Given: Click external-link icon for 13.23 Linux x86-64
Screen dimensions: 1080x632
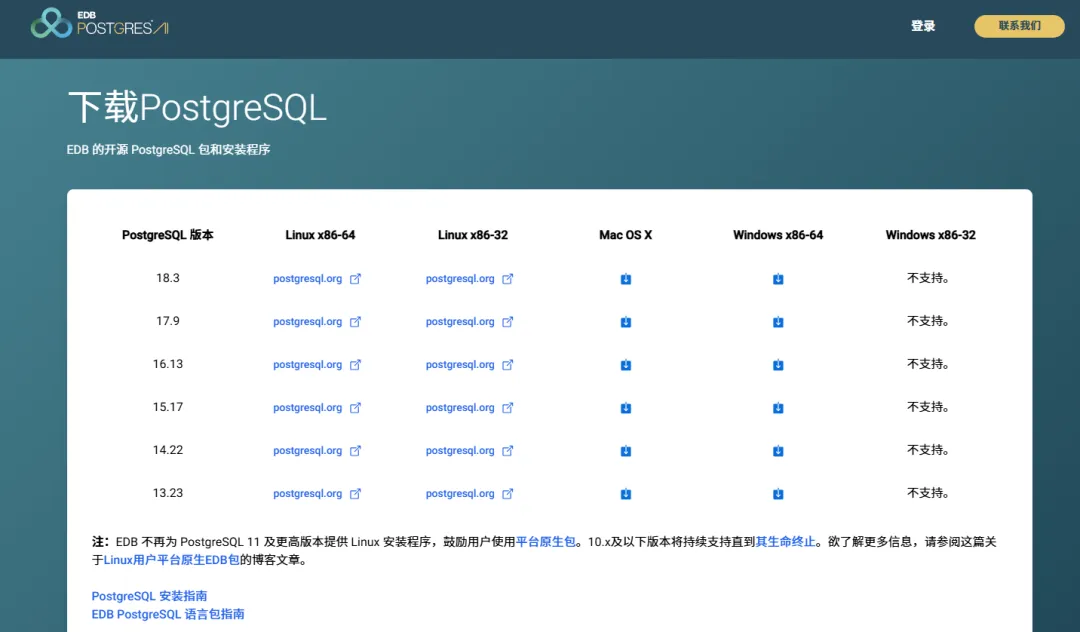Looking at the screenshot, I should [355, 494].
